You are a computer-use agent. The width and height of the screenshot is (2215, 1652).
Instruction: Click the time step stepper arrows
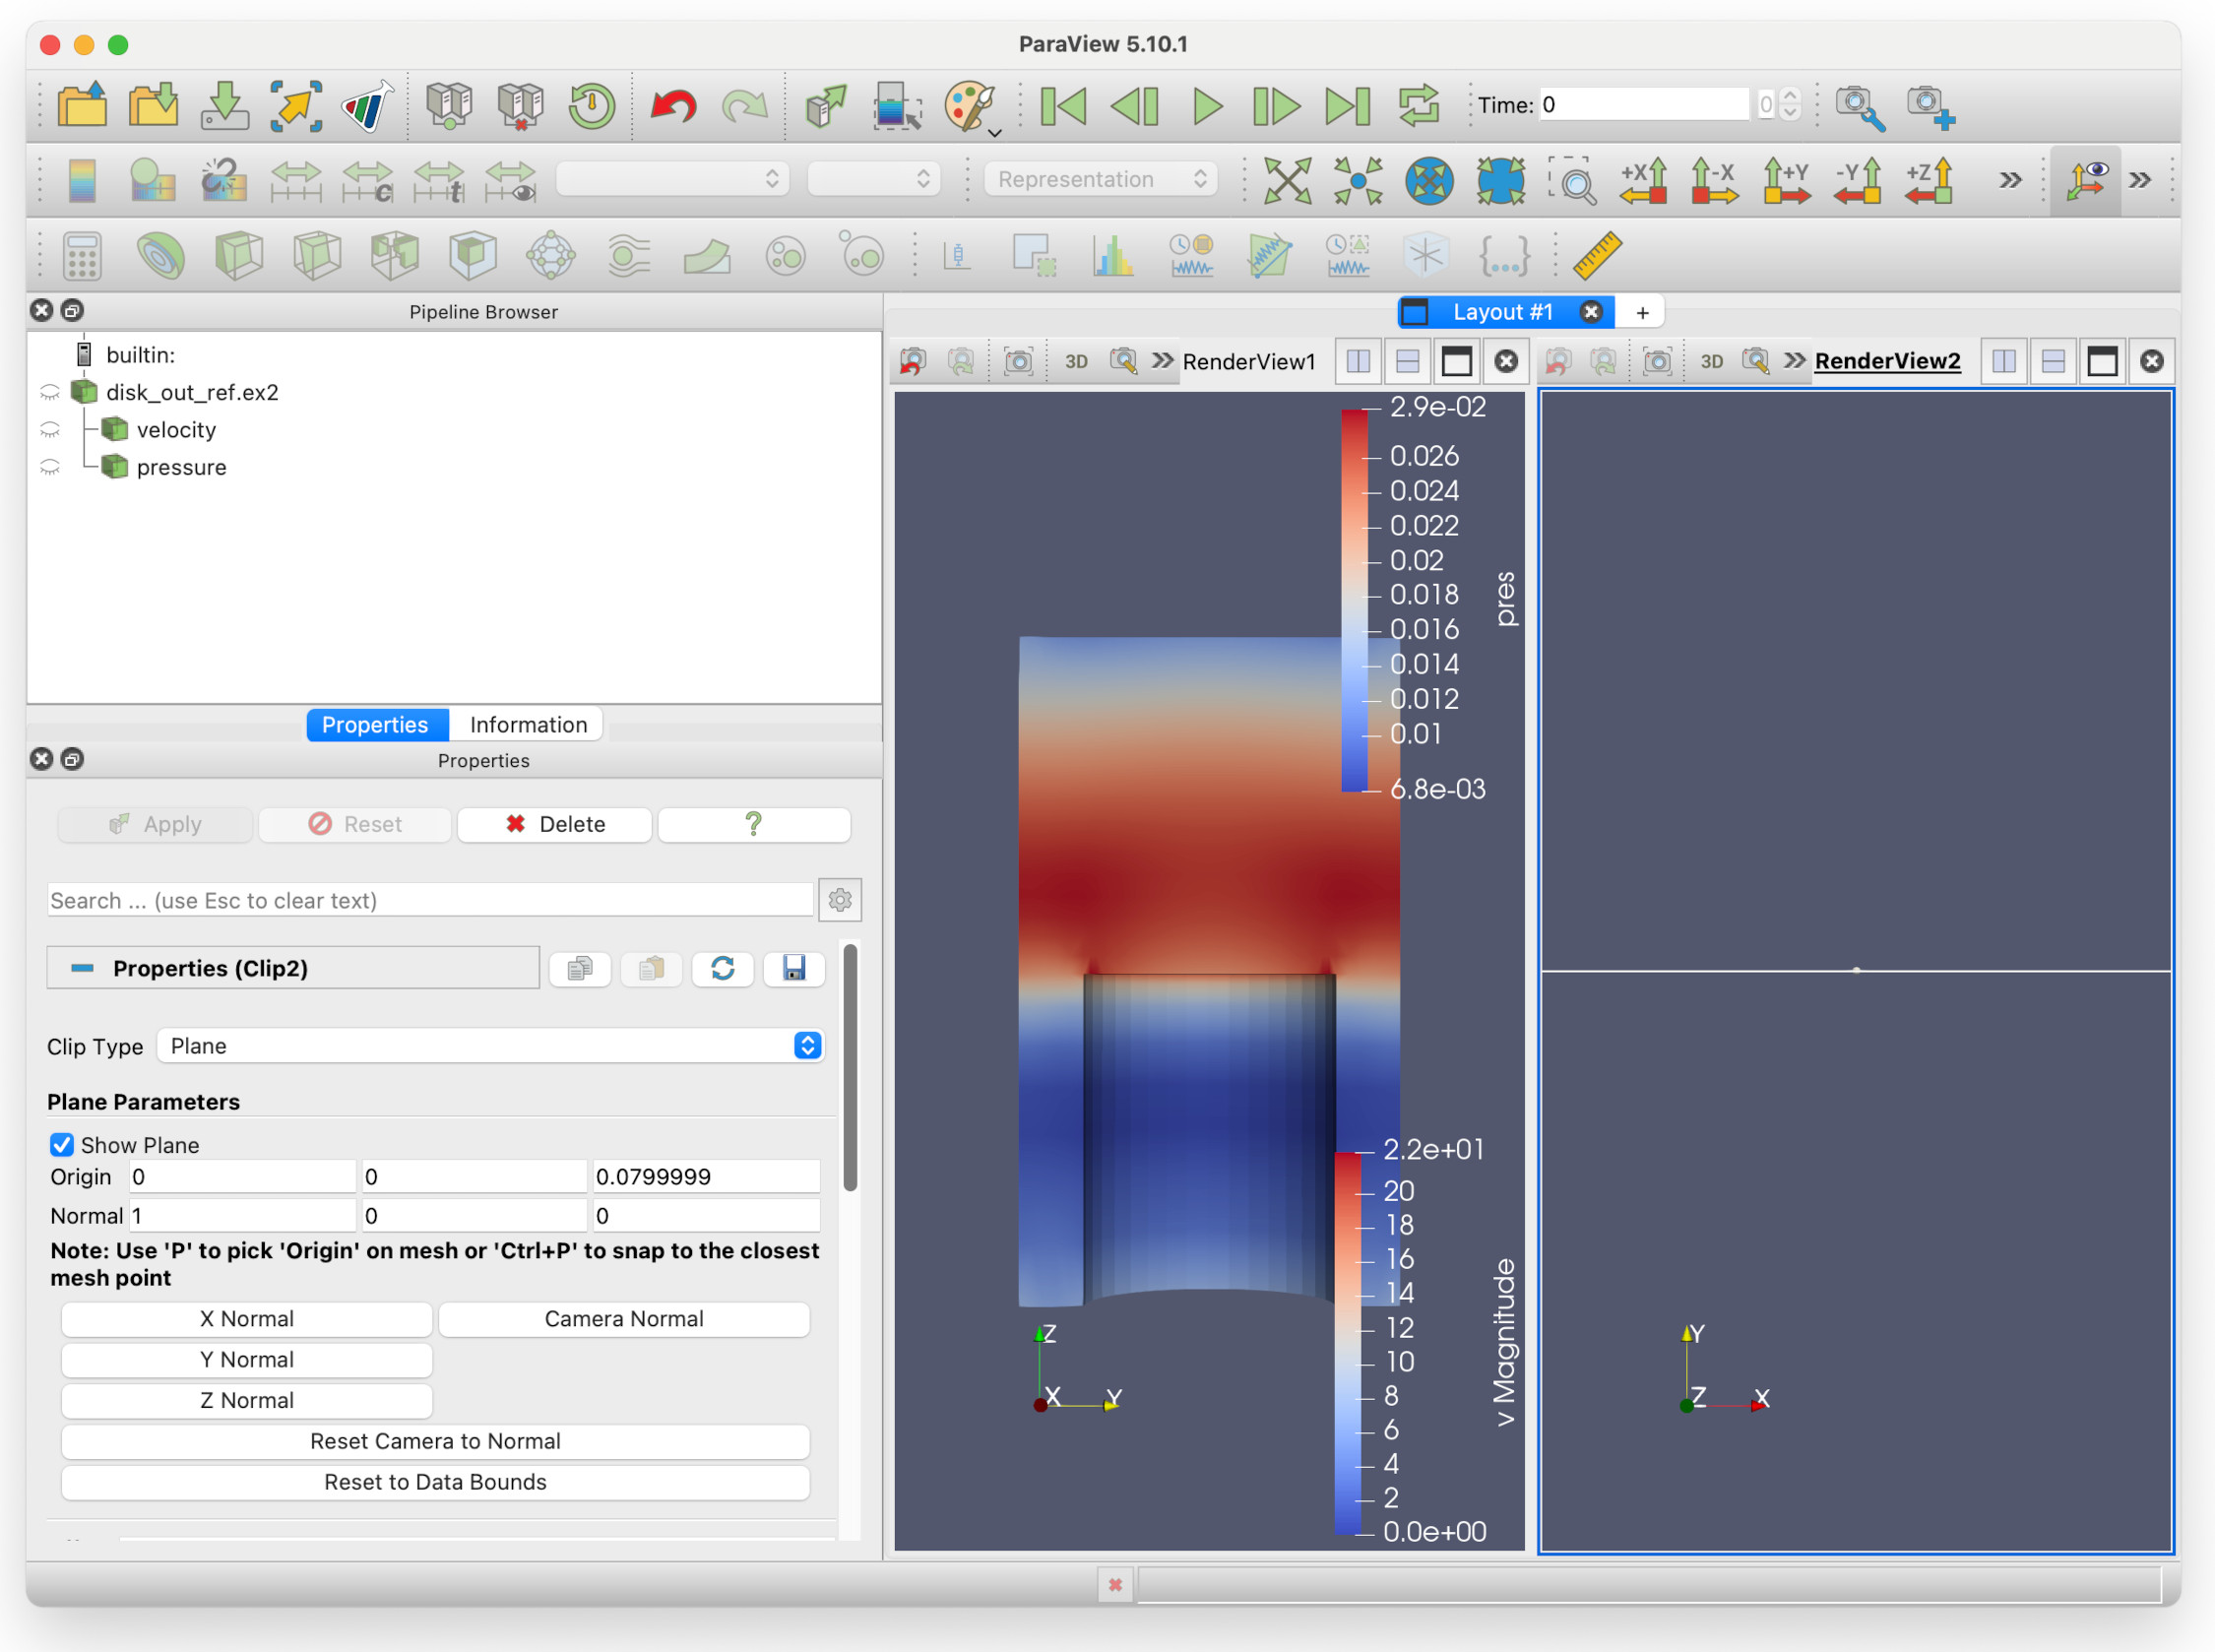pyautogui.click(x=1790, y=104)
